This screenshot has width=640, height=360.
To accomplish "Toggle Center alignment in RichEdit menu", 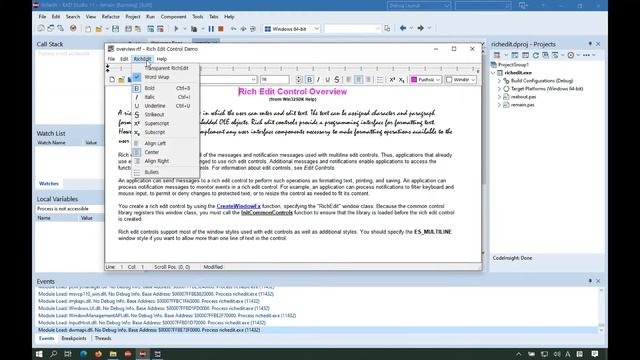I will point(166,152).
